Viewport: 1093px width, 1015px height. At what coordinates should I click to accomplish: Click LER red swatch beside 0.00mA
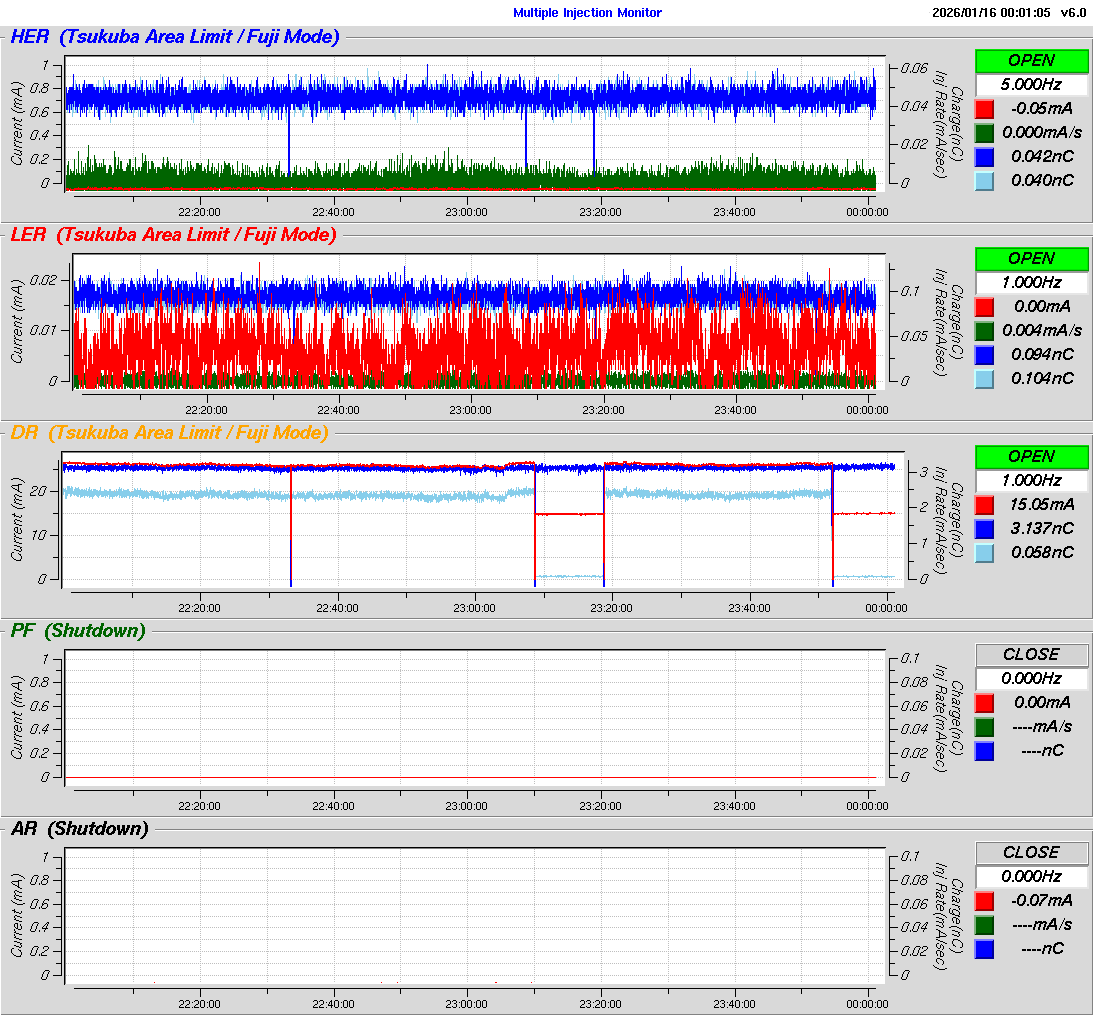(984, 307)
